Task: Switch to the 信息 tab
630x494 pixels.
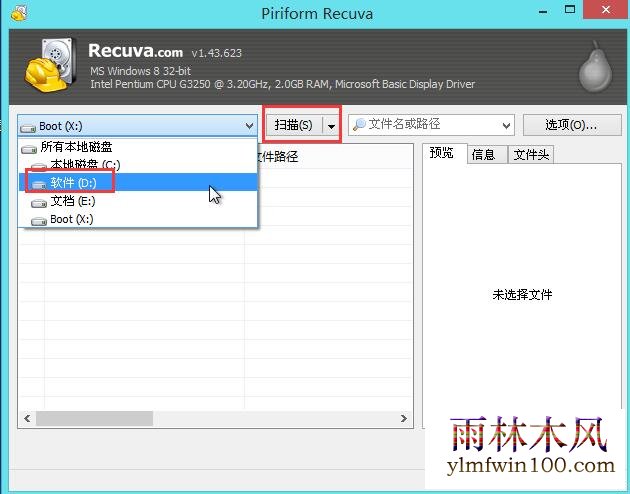Action: click(x=484, y=154)
